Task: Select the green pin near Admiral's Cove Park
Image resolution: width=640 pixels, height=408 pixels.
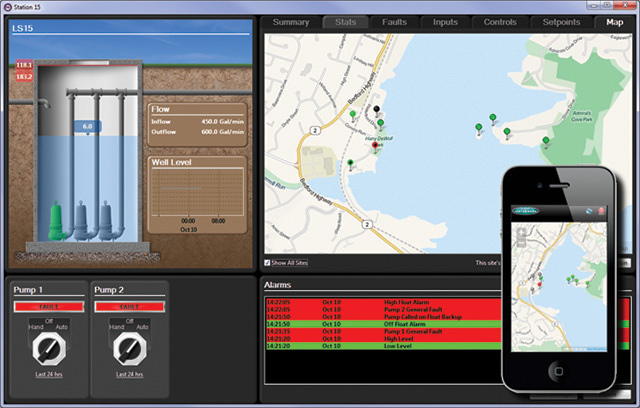Action: (546, 141)
